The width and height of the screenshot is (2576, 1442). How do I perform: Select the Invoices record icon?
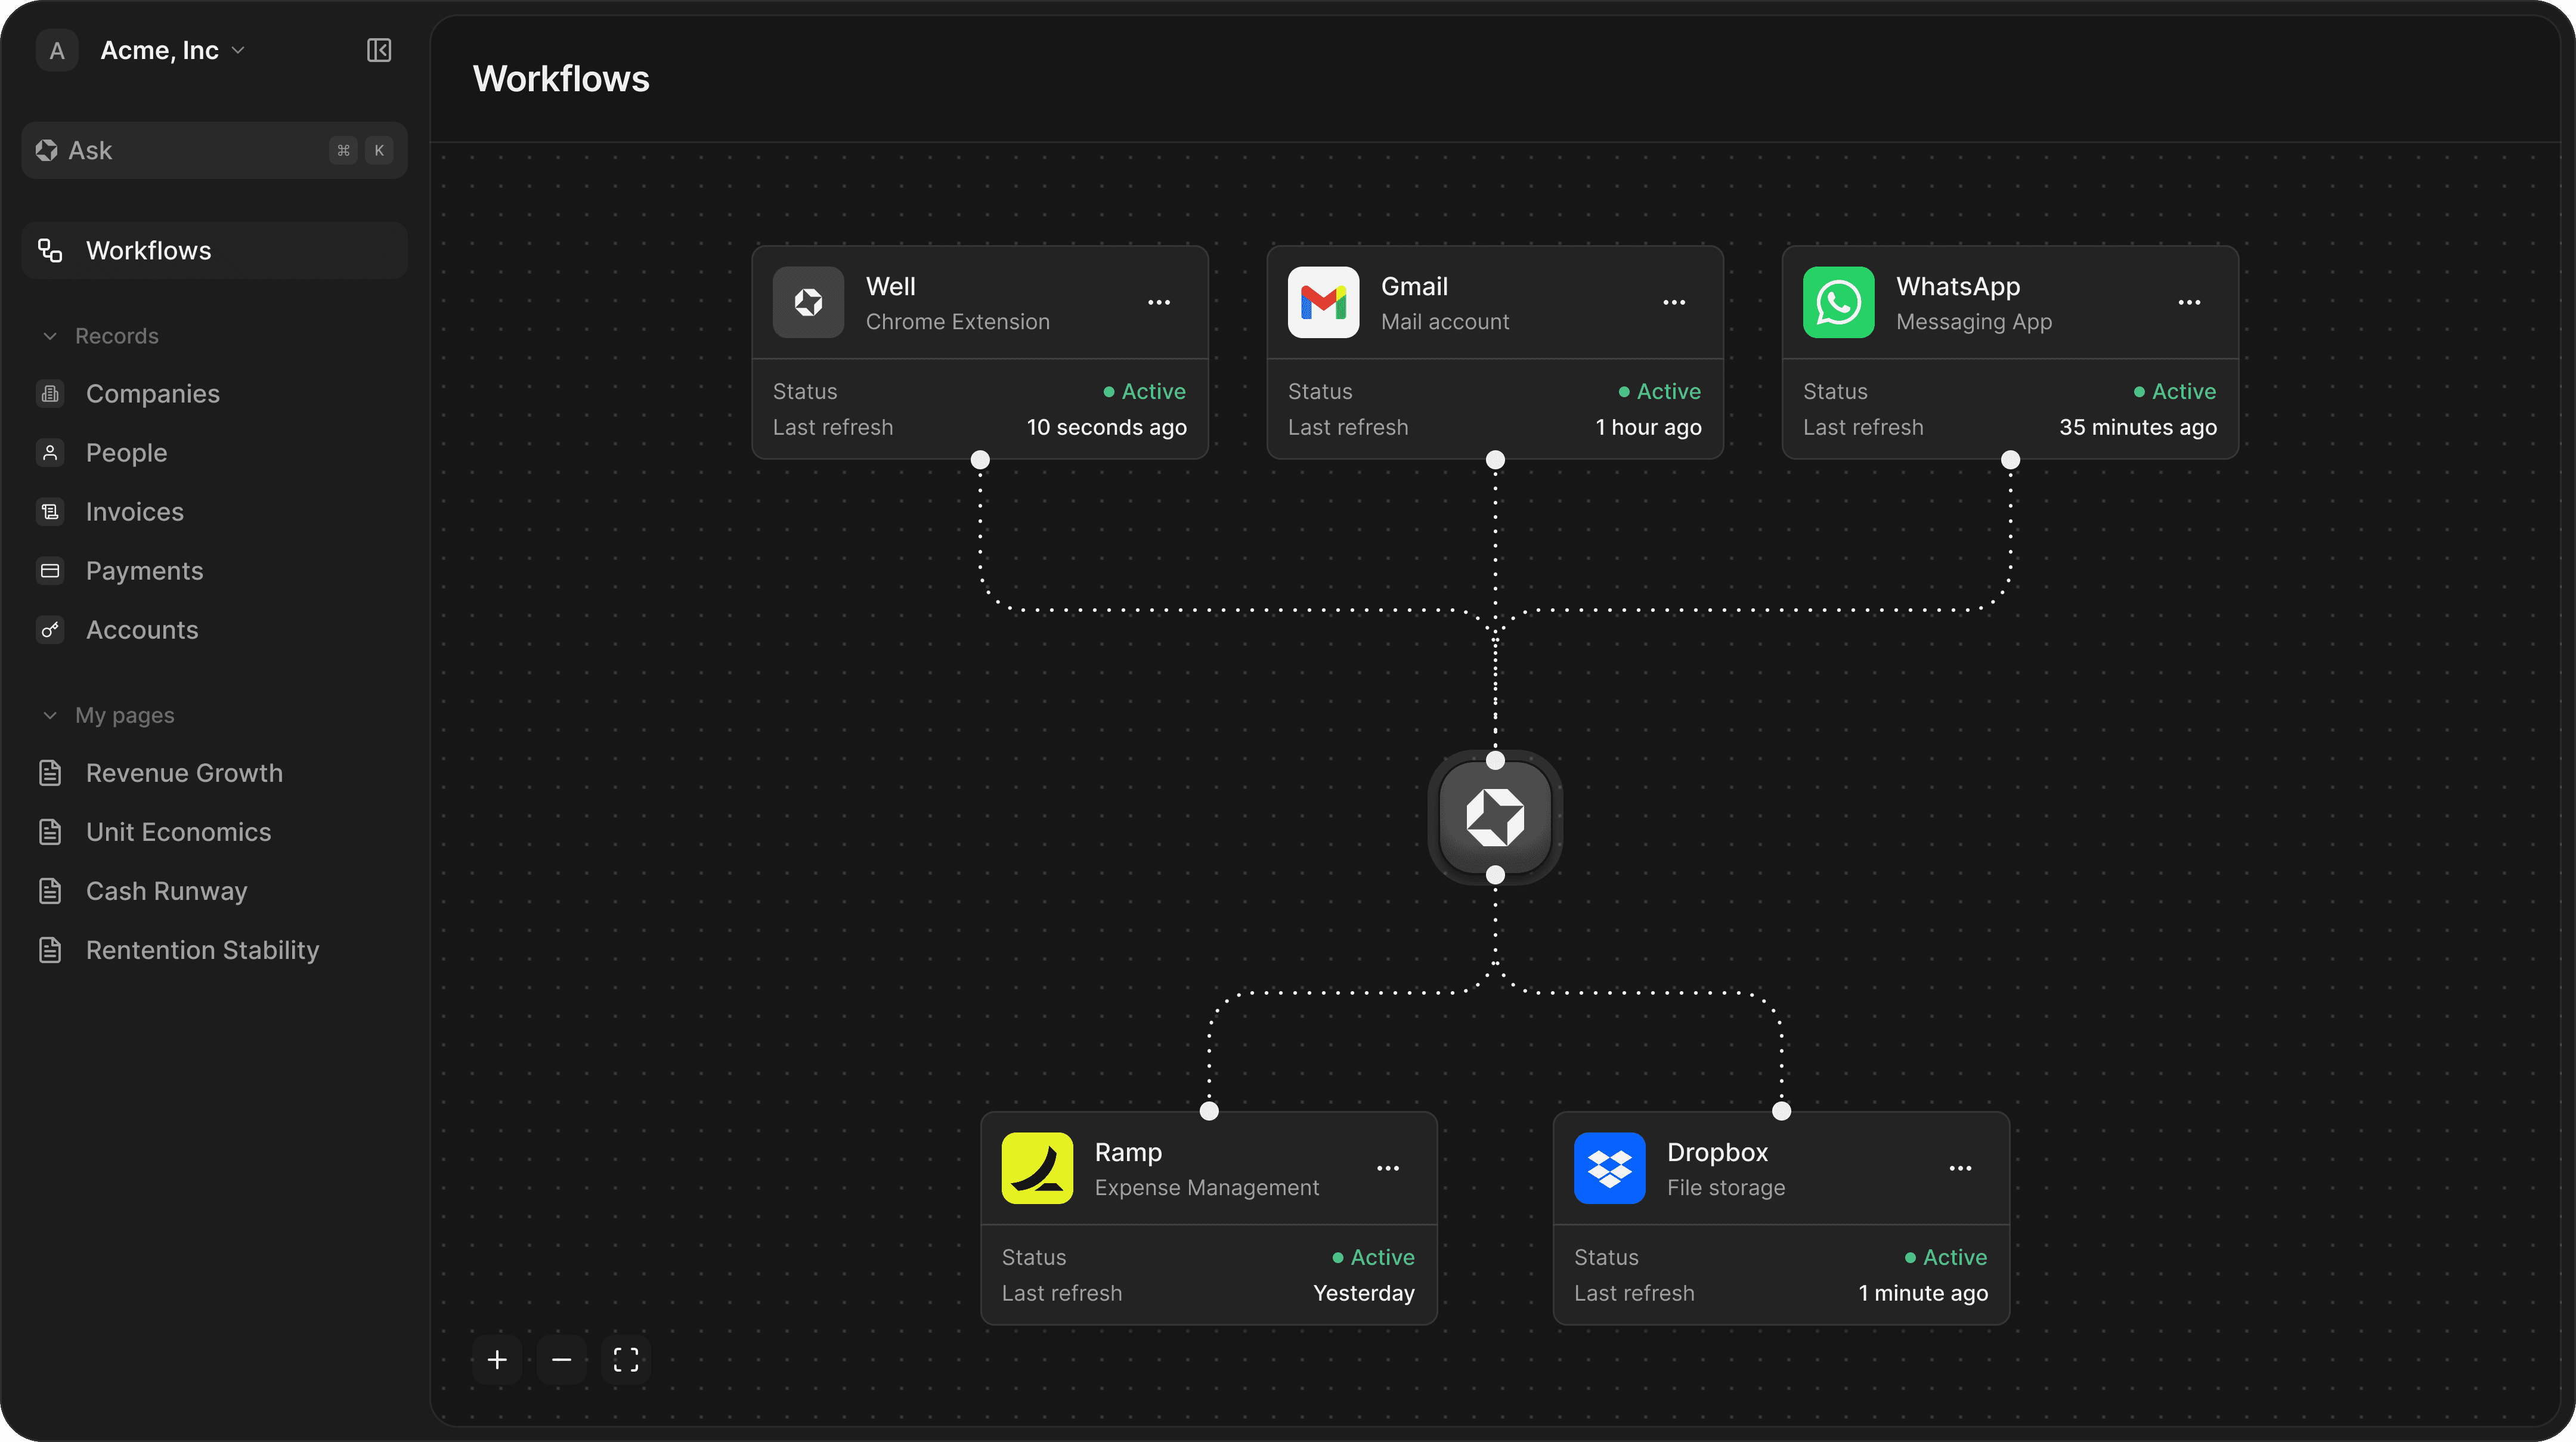[x=50, y=511]
